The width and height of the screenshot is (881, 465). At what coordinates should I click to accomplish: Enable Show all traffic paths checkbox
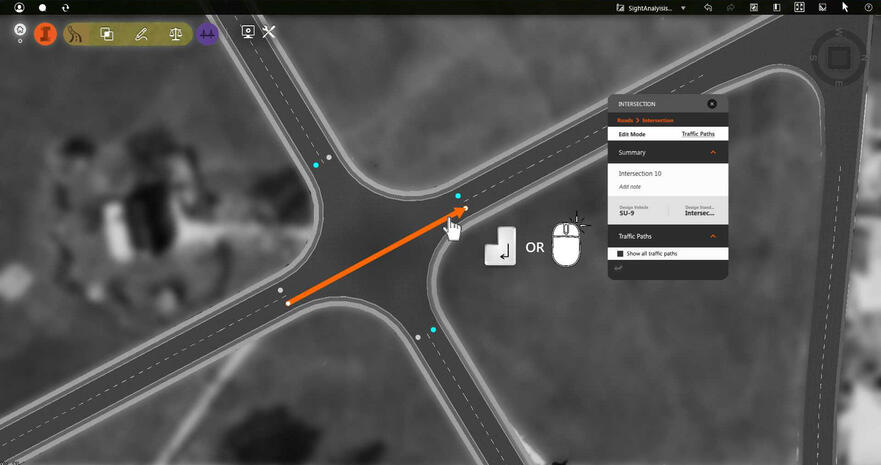point(621,254)
